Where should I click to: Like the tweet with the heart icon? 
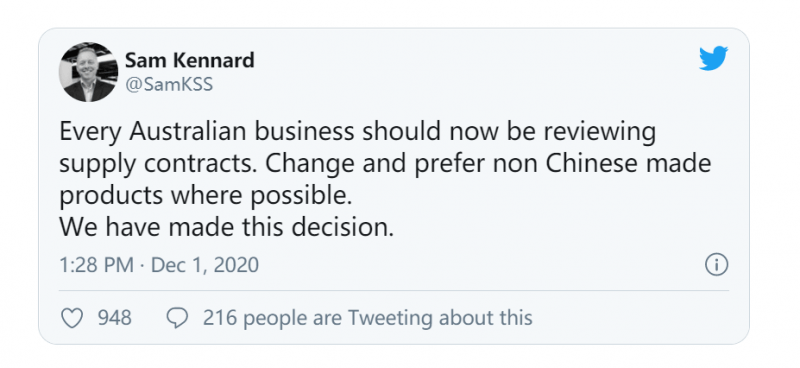click(x=72, y=318)
